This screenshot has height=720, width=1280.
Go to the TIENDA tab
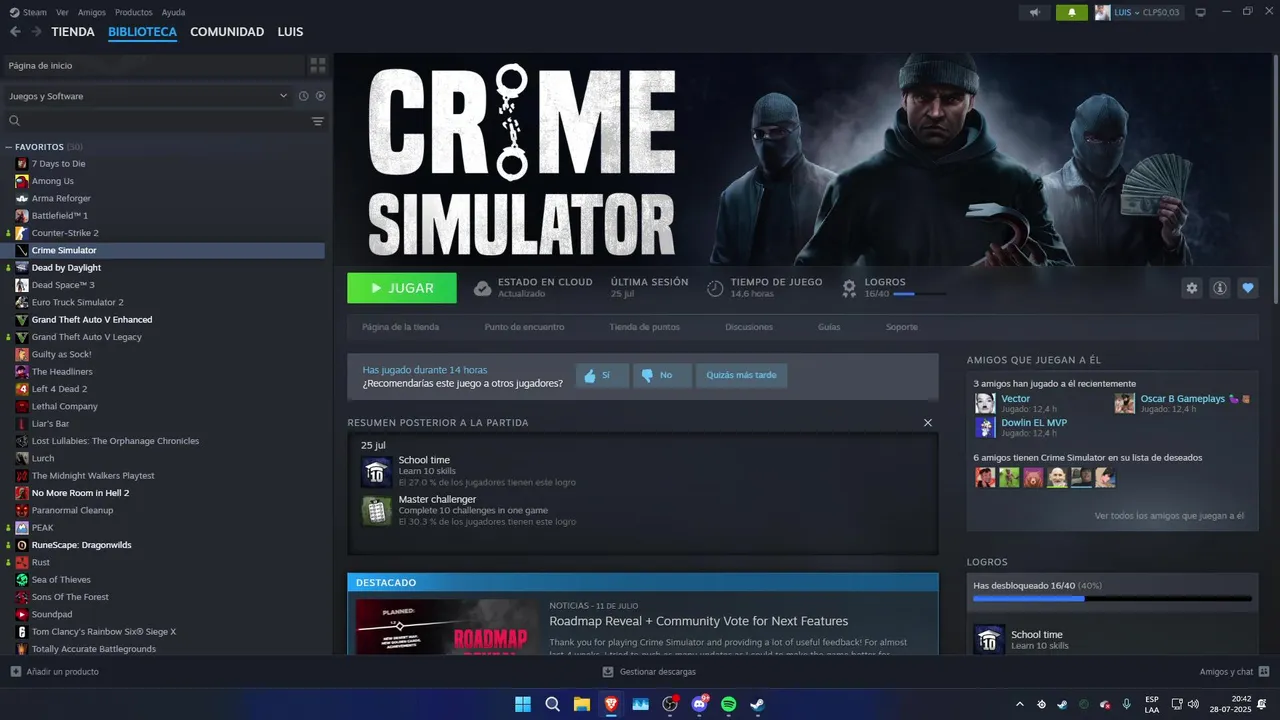(73, 32)
